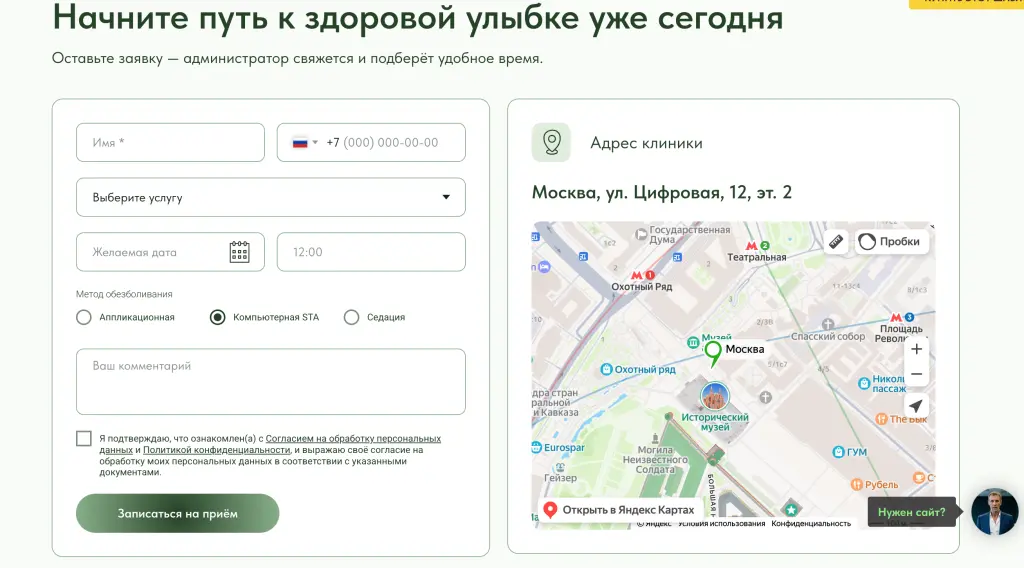Screen dimensions: 1024x568
Task: Open the map "Условия использования" link
Action: pos(721,524)
